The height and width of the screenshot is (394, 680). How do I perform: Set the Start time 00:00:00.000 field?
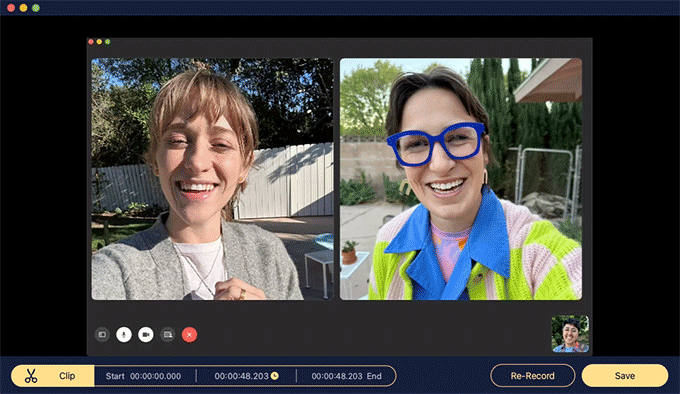(144, 376)
